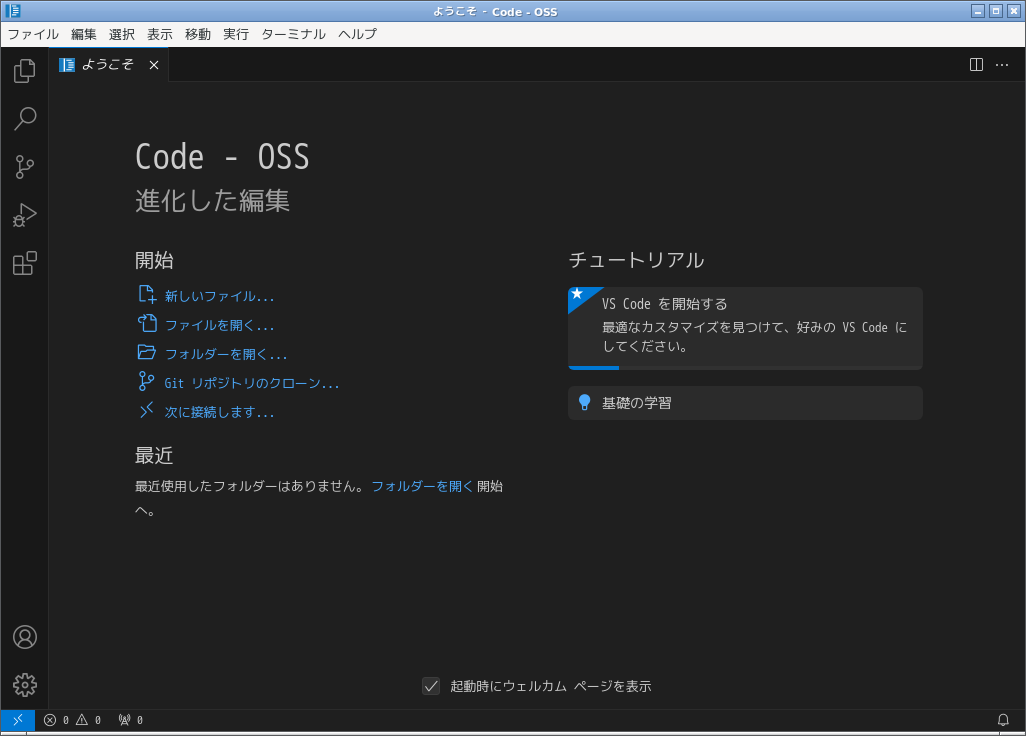
Task: Minimize the Code - OSS window
Action: pos(978,10)
